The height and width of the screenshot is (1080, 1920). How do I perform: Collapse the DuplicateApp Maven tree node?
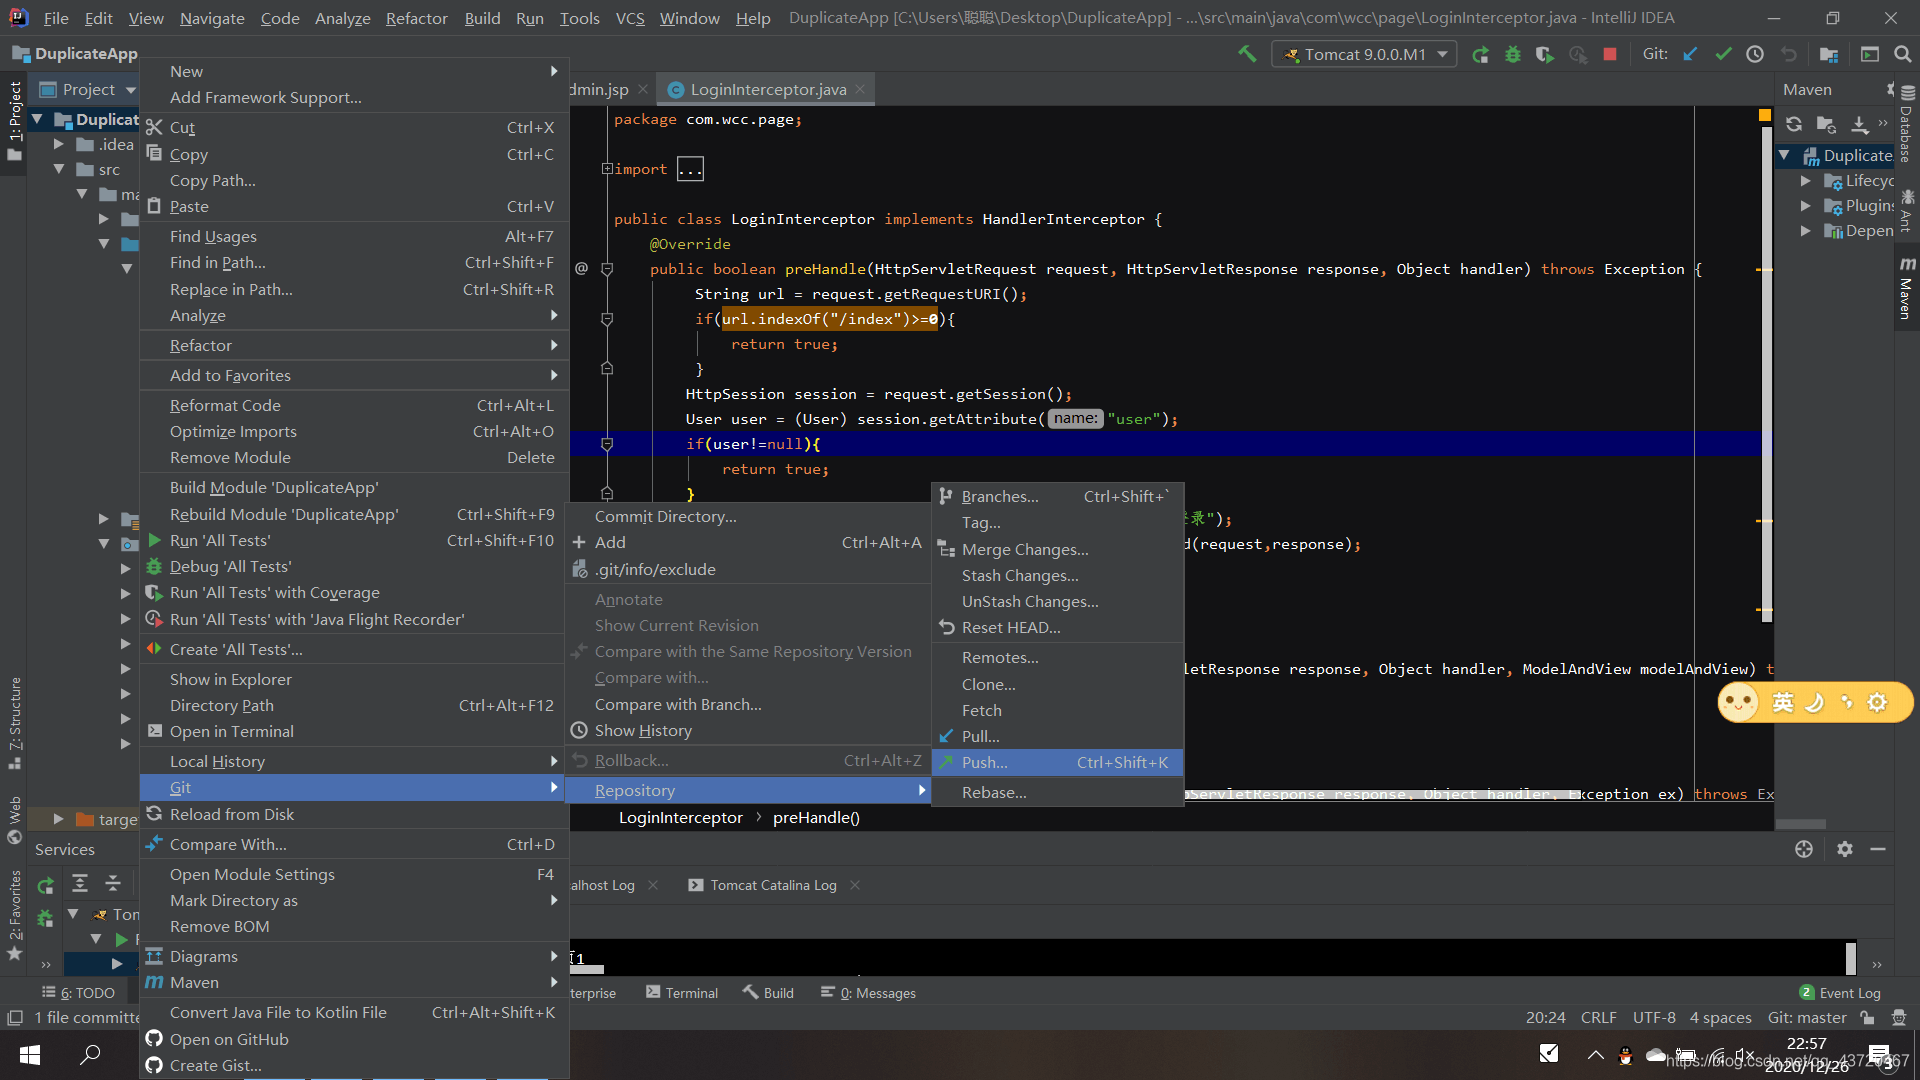click(x=1785, y=155)
